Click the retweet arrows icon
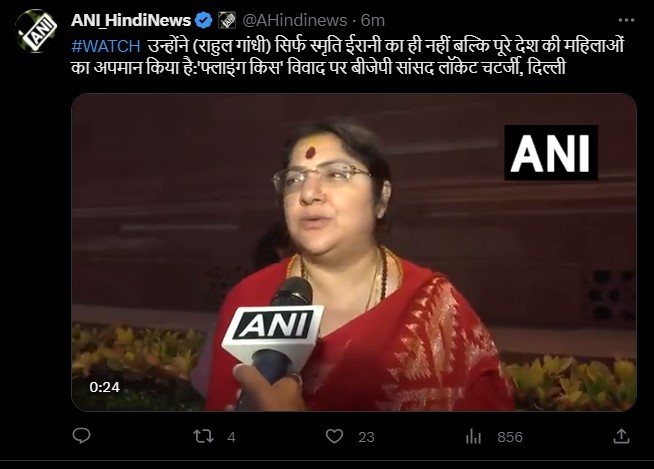The width and height of the screenshot is (654, 469). pyautogui.click(x=204, y=436)
